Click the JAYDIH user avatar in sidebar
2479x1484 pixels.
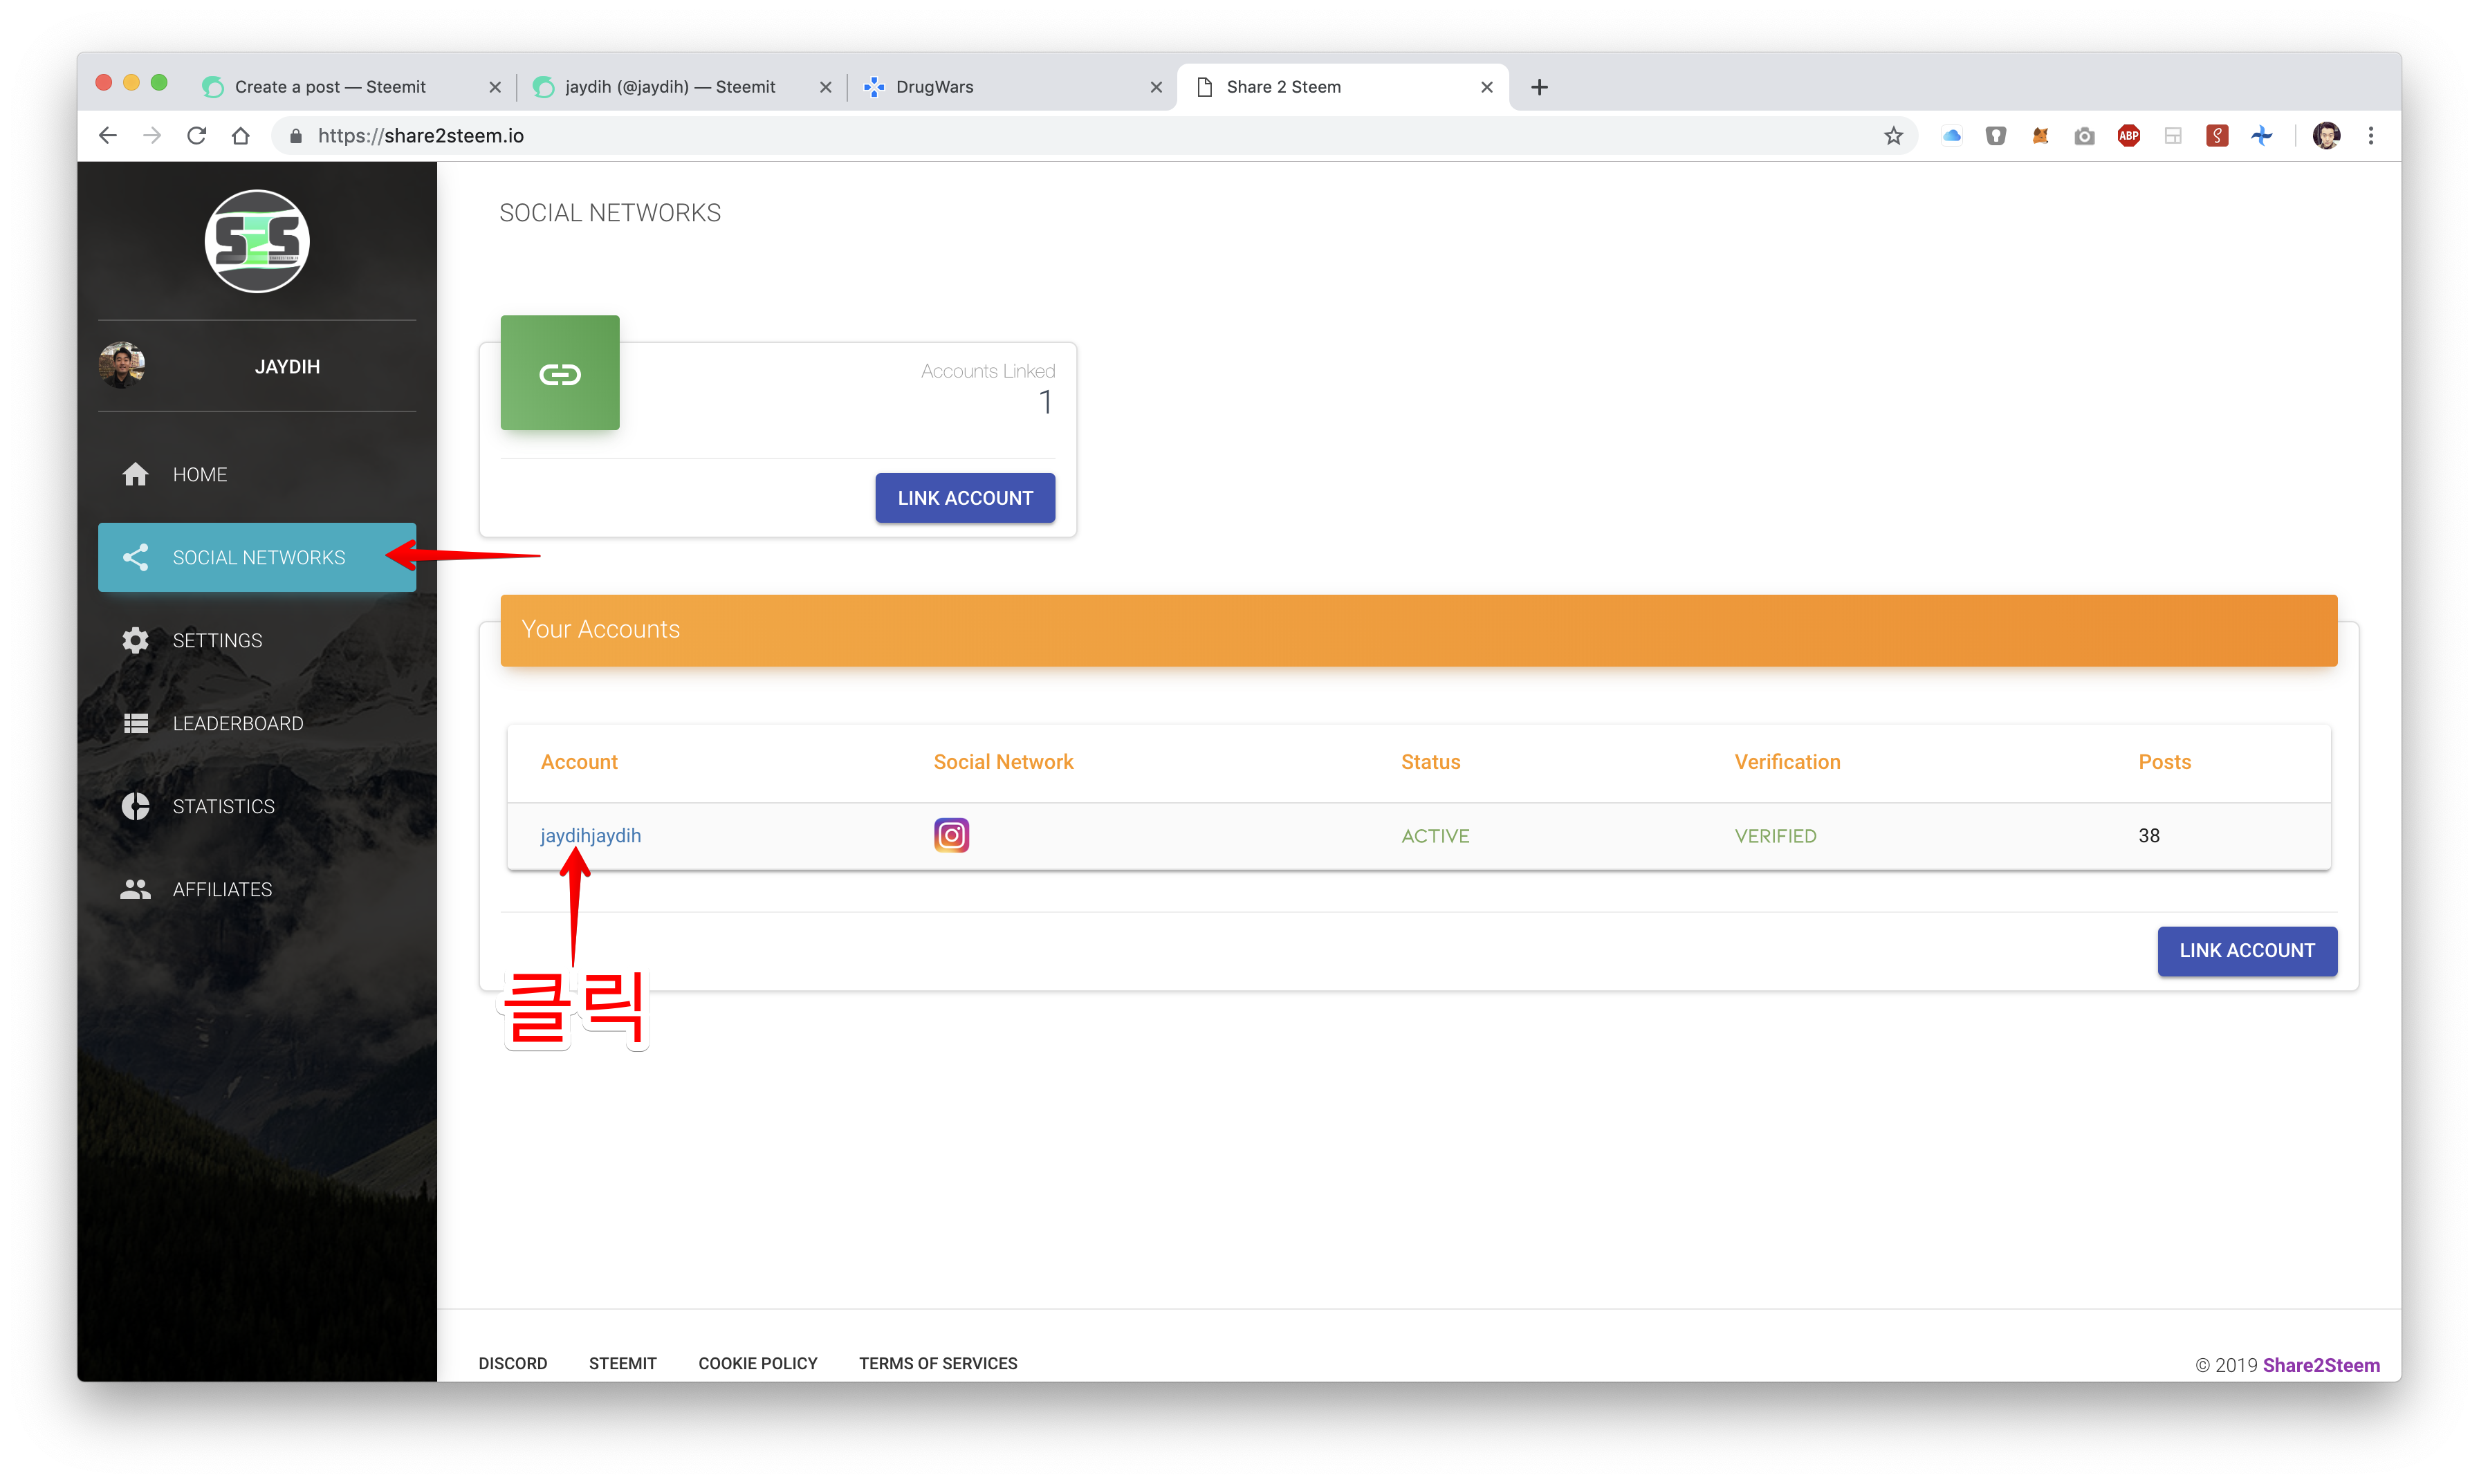point(122,365)
